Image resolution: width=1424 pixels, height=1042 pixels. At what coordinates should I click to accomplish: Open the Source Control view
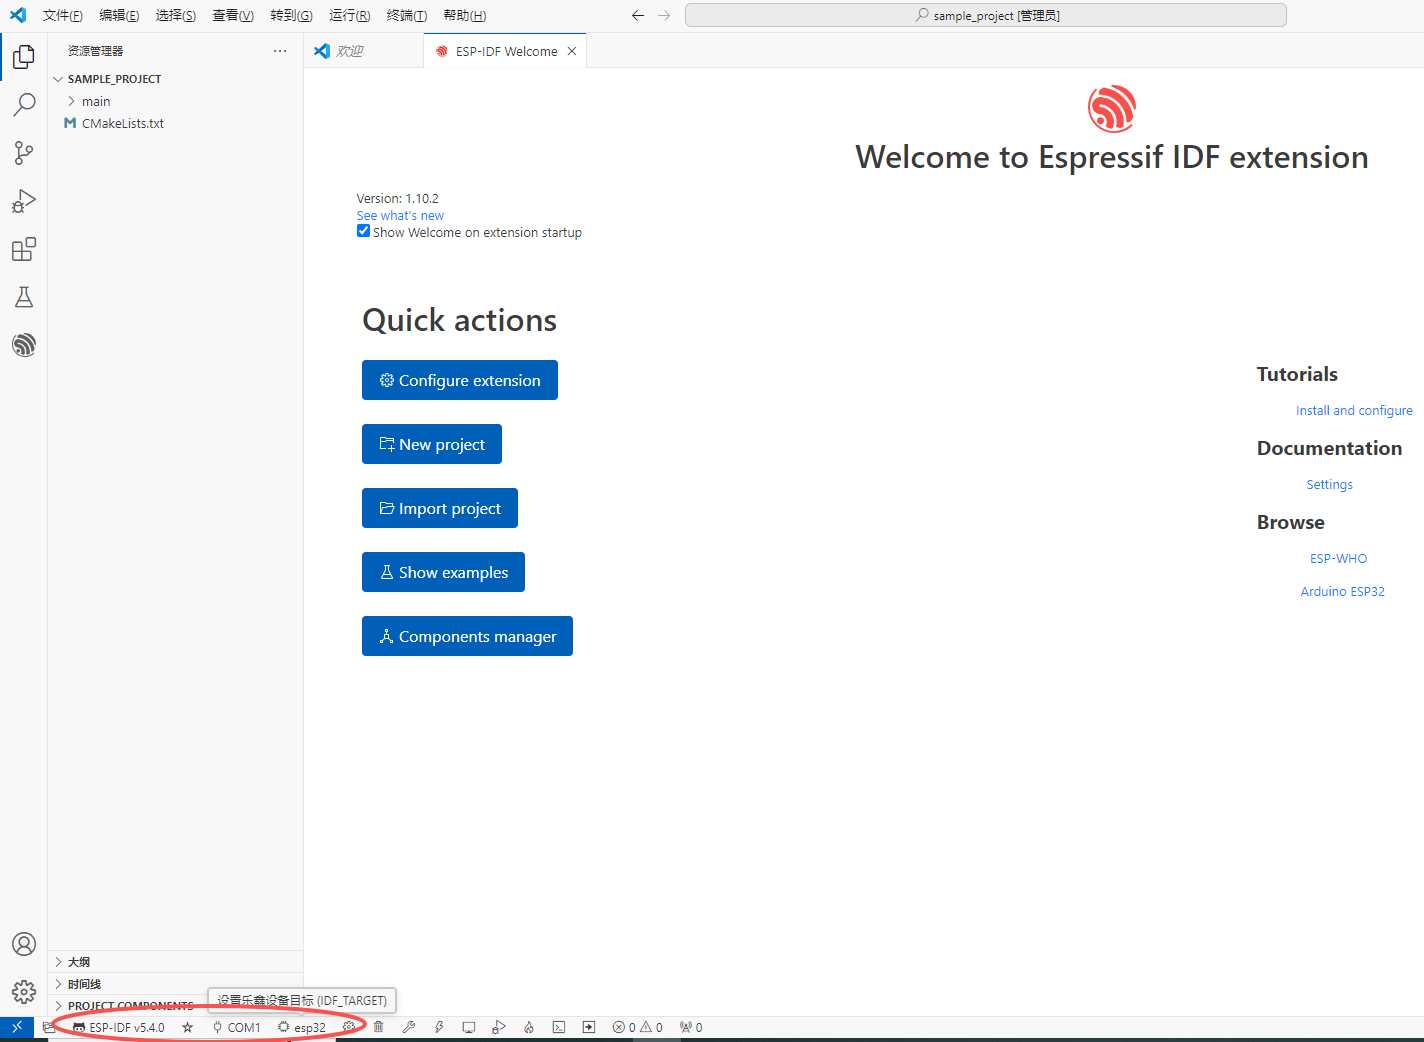pos(24,153)
